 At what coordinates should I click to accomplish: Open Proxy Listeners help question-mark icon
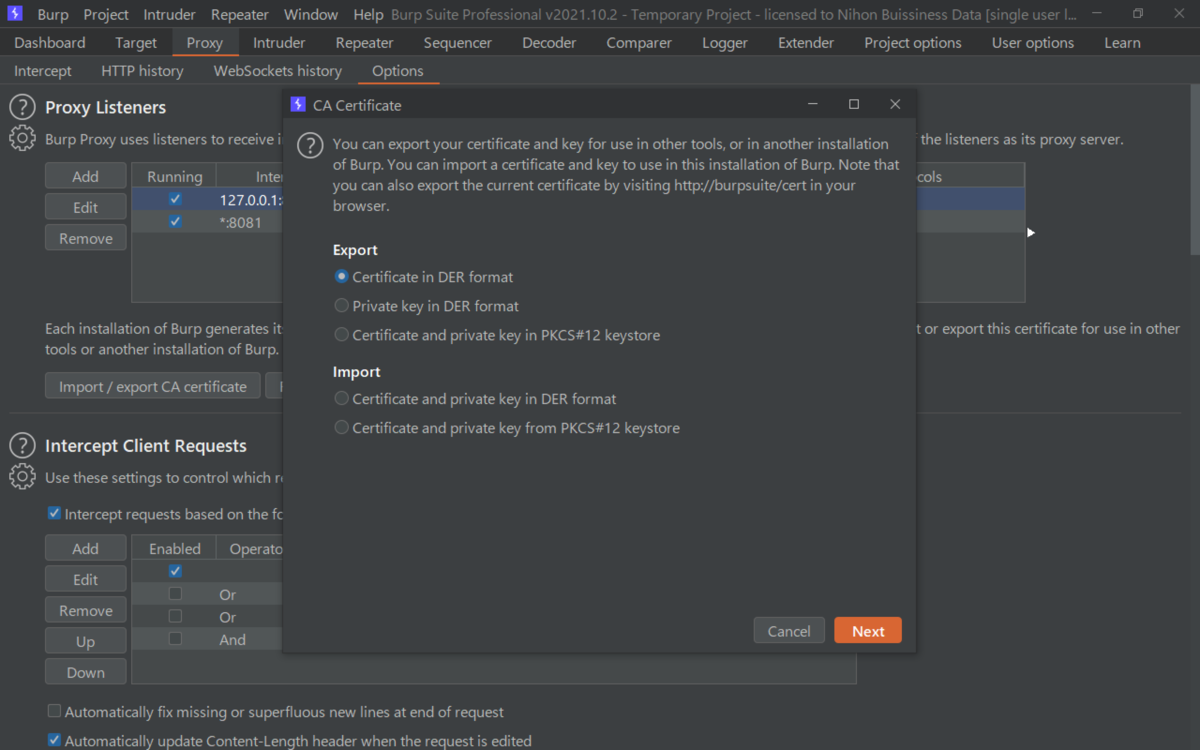[22, 108]
